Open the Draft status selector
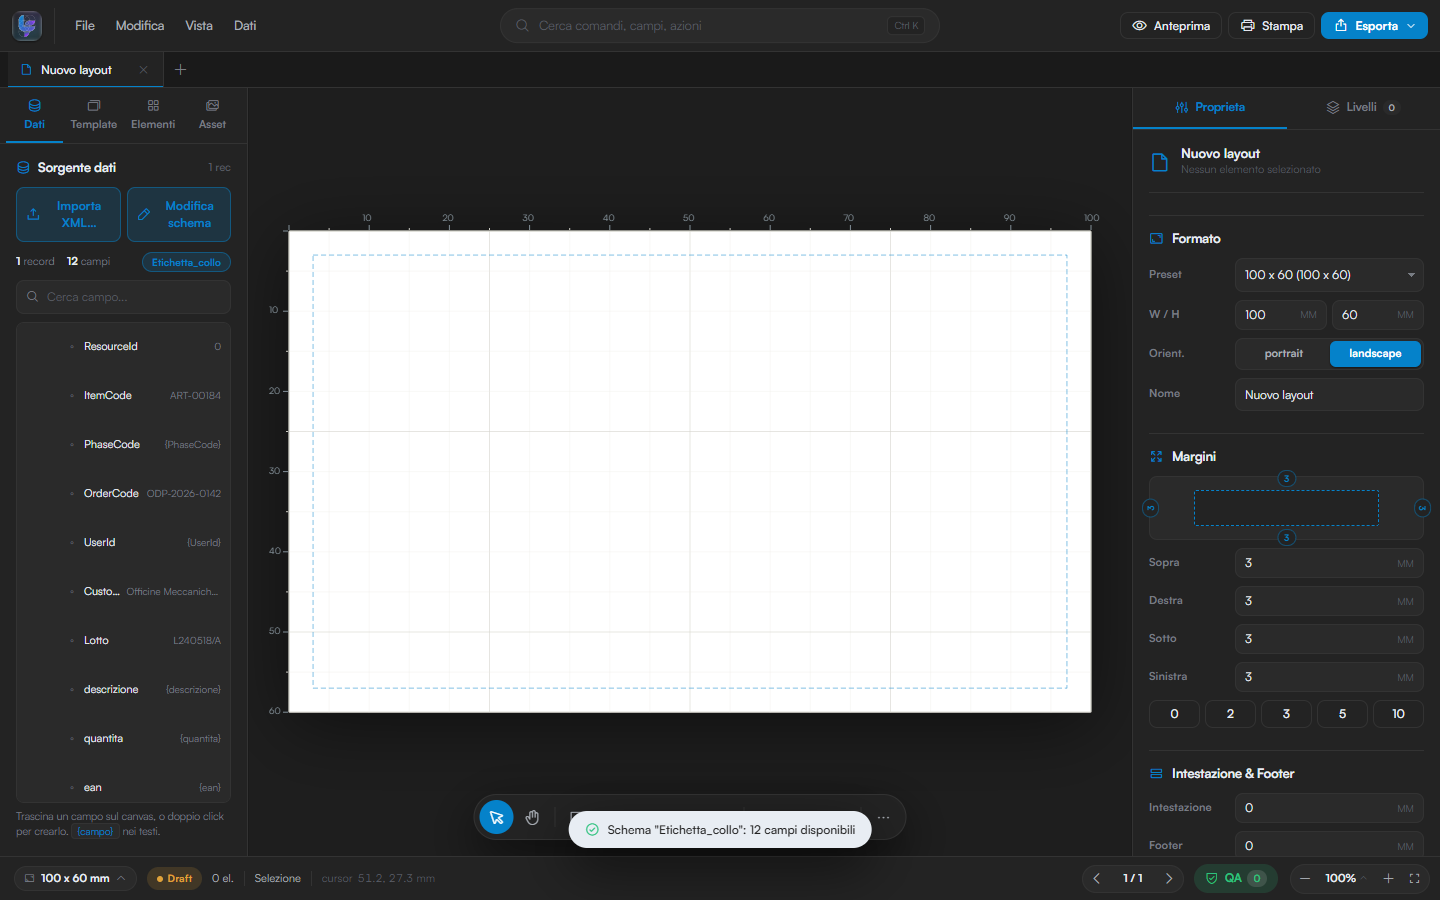 [x=174, y=878]
